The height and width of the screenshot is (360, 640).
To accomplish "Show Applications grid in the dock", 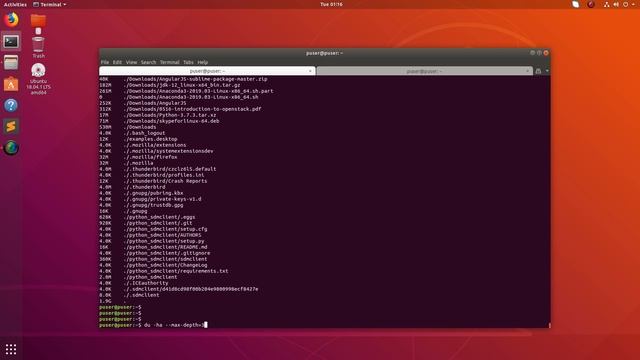I will tap(11, 349).
